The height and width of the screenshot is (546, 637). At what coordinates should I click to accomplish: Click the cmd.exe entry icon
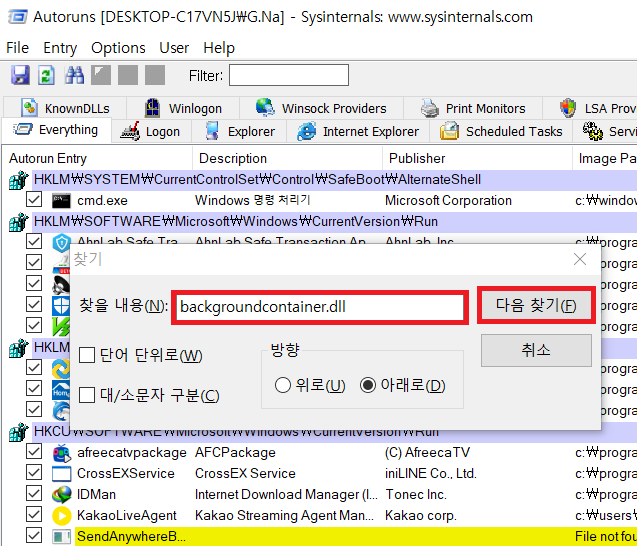click(61, 200)
